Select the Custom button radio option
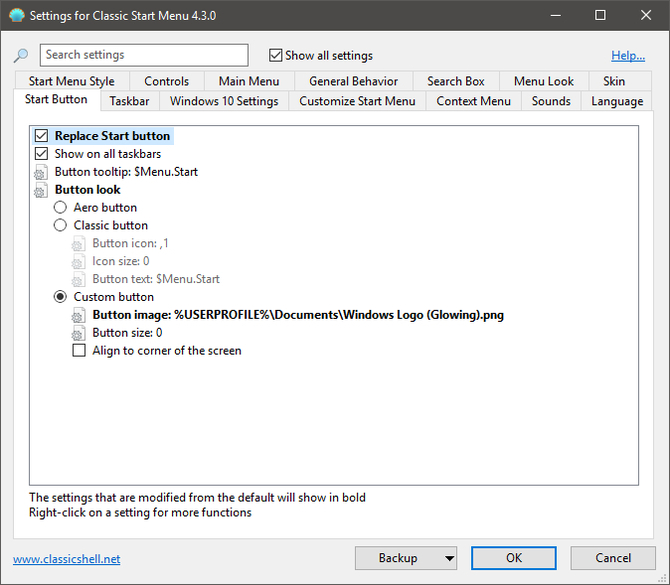Image resolution: width=670 pixels, height=585 pixels. pyautogui.click(x=60, y=297)
